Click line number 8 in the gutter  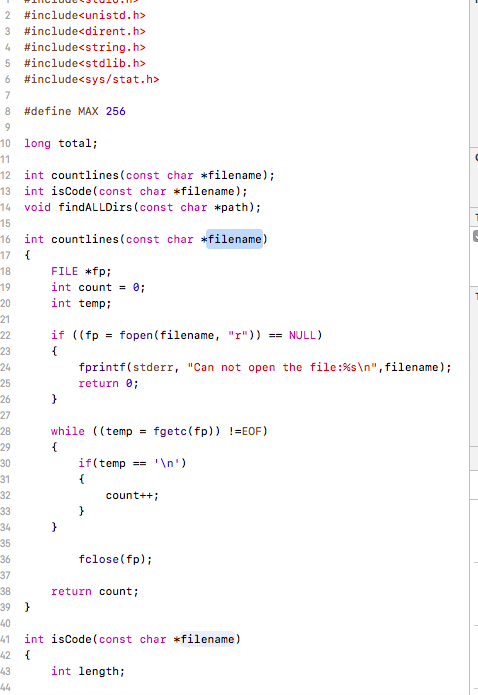pos(8,112)
